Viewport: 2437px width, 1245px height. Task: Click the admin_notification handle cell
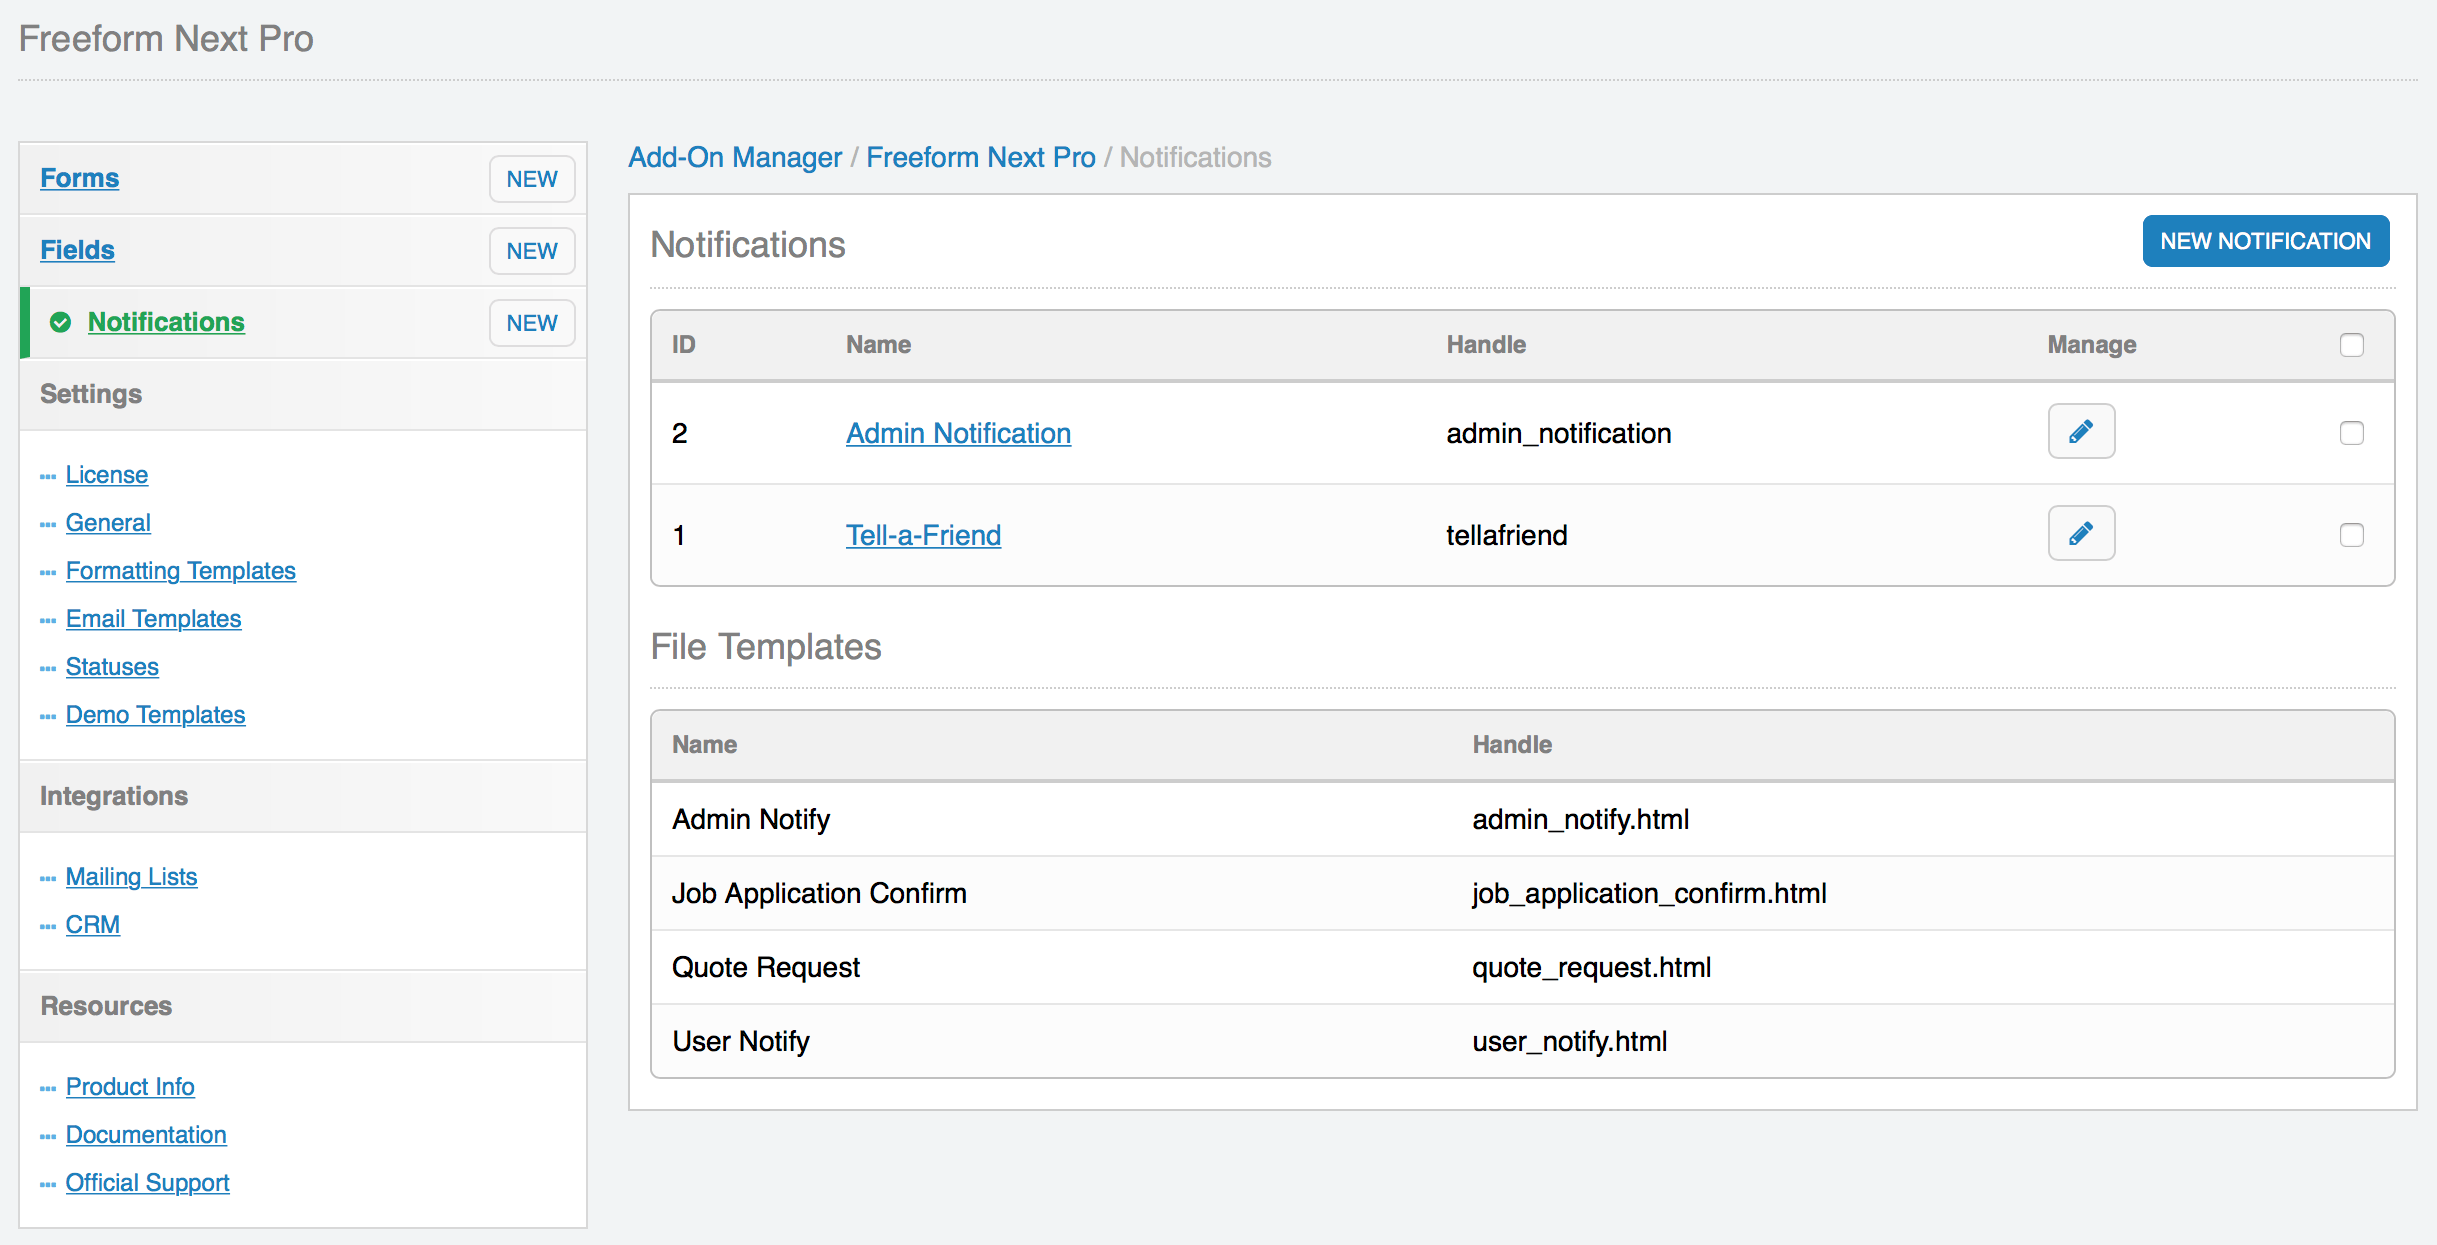tap(1558, 433)
